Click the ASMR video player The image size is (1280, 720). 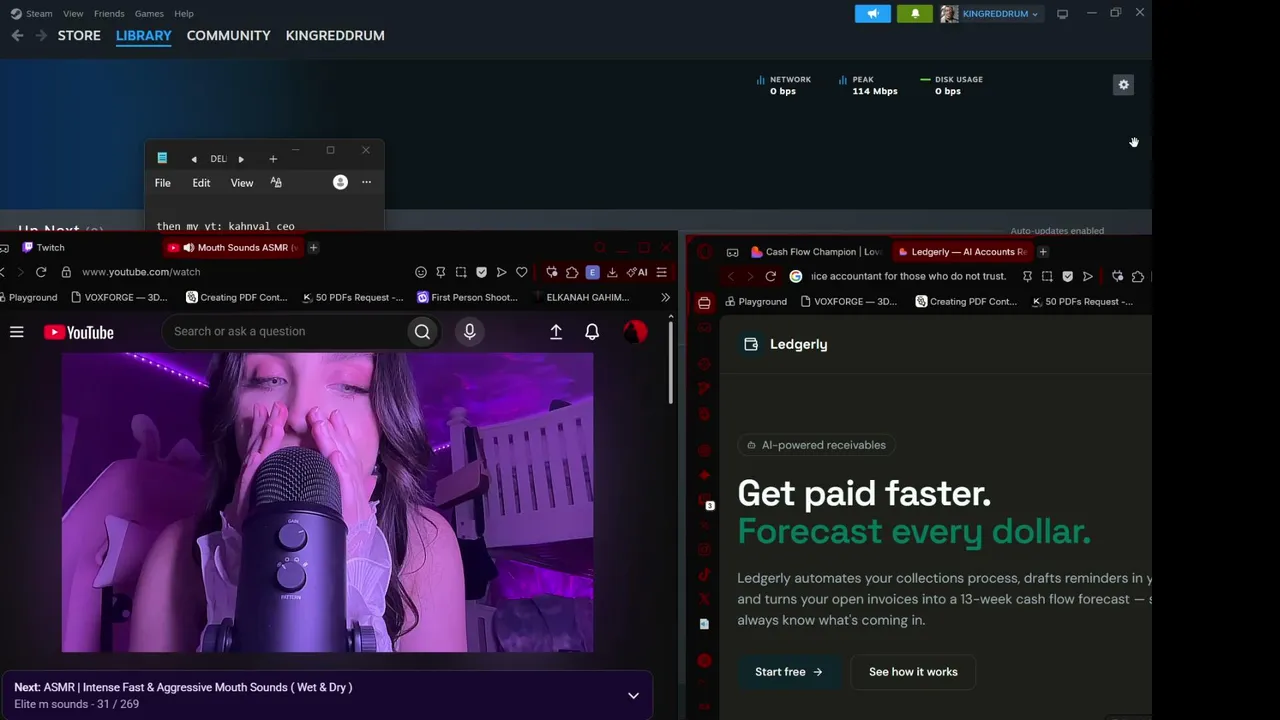coord(327,502)
